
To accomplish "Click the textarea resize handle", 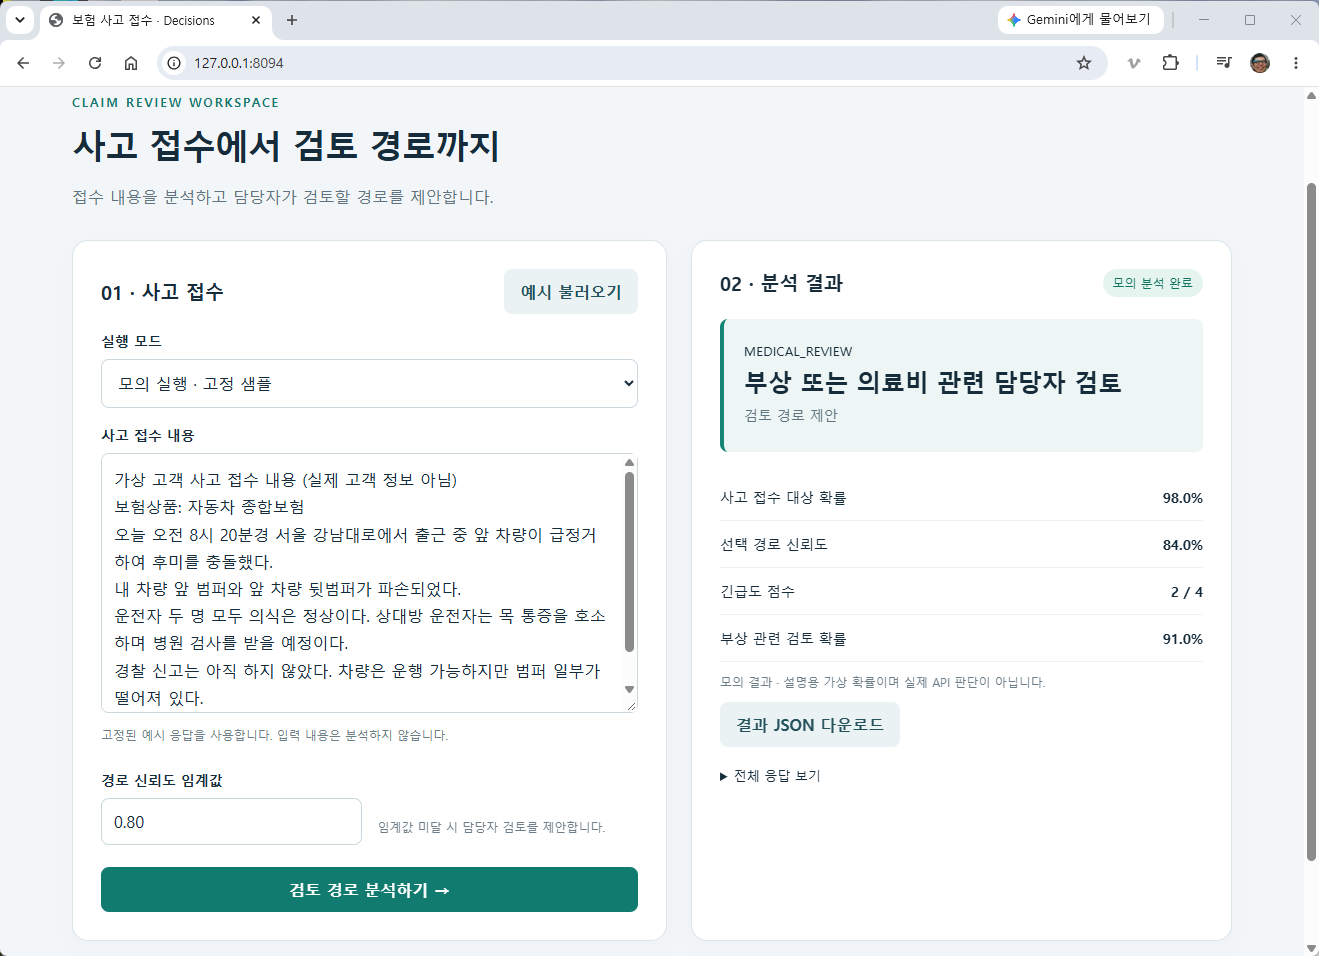I will click(x=630, y=705).
